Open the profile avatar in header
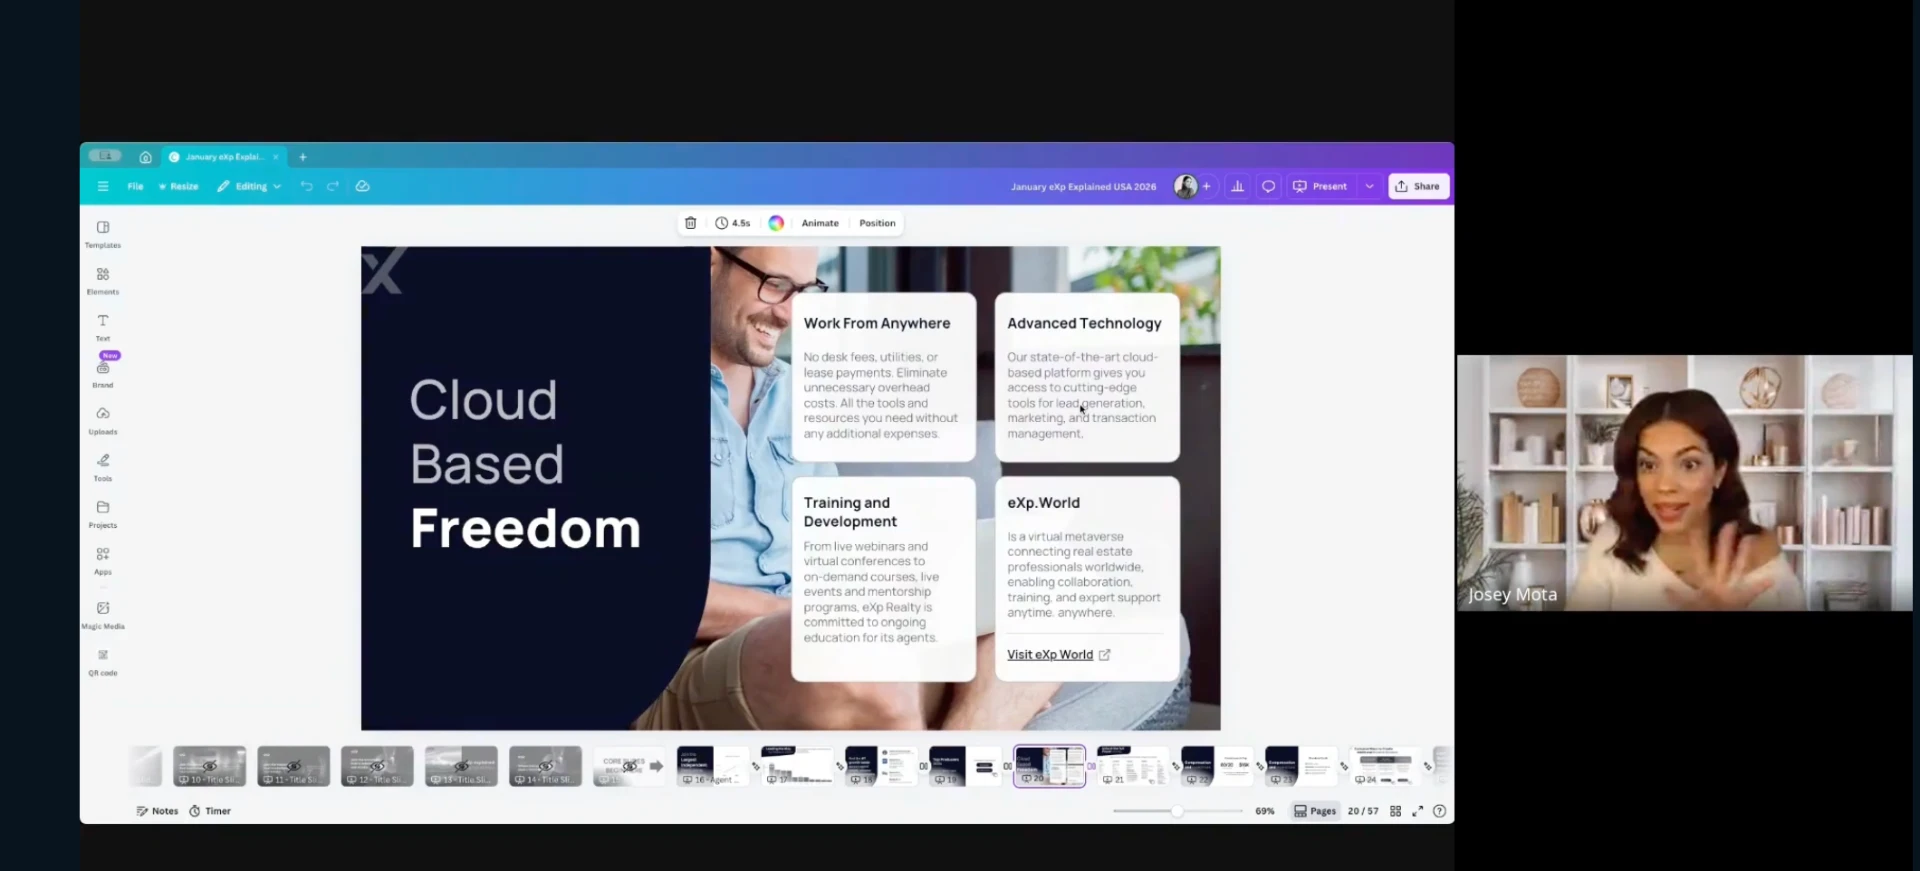1920x871 pixels. (x=1185, y=186)
